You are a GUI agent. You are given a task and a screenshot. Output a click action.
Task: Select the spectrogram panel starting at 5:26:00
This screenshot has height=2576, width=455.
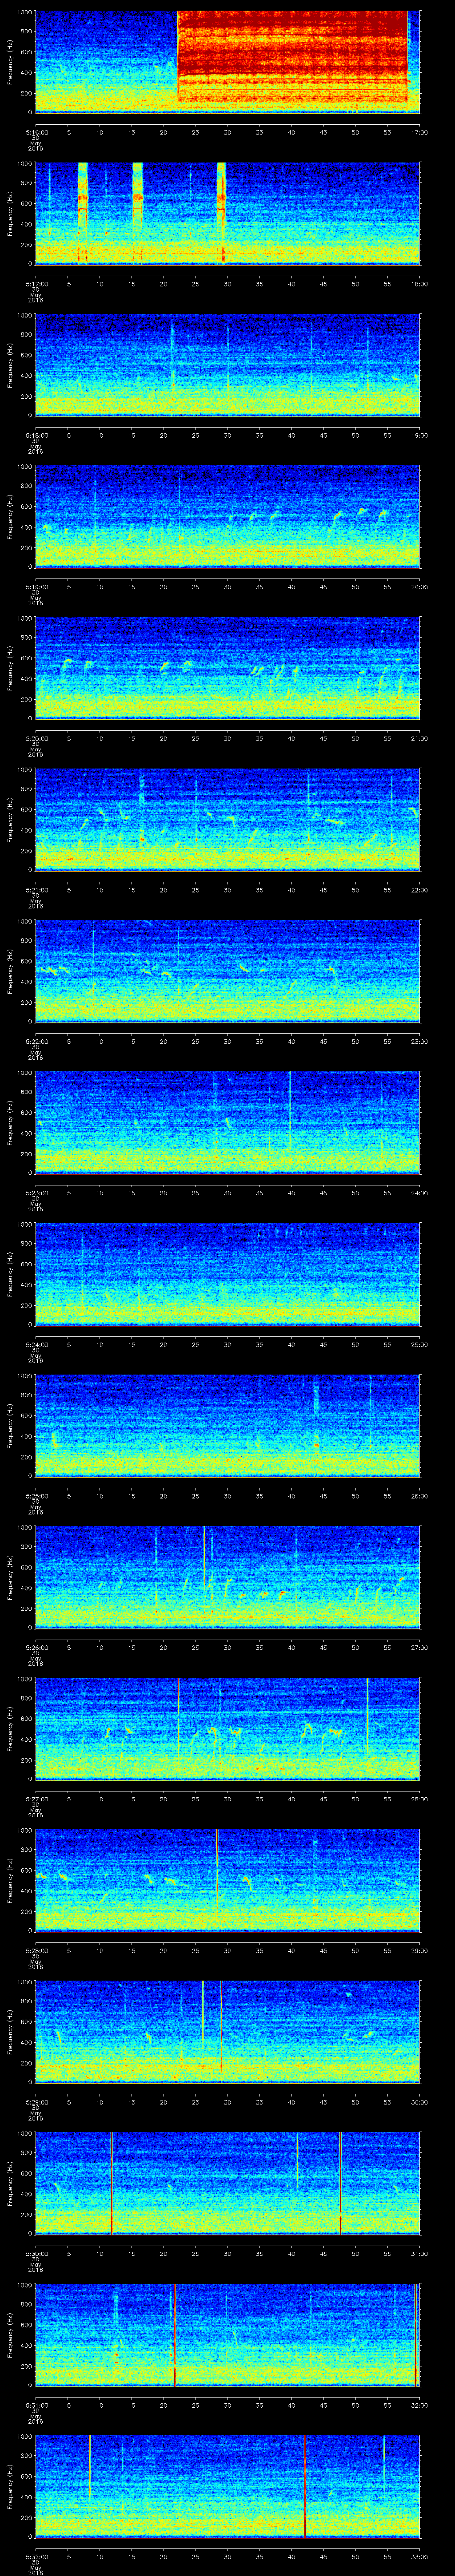pyautogui.click(x=227, y=1577)
